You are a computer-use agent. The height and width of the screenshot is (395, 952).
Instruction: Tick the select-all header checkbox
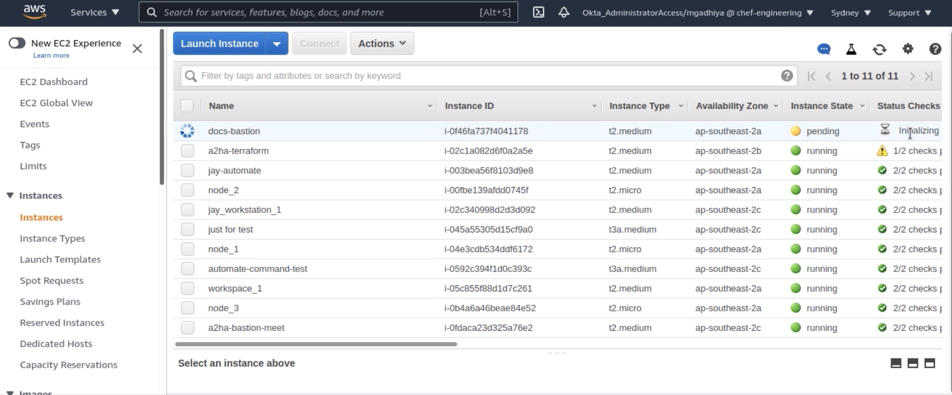[x=187, y=106]
